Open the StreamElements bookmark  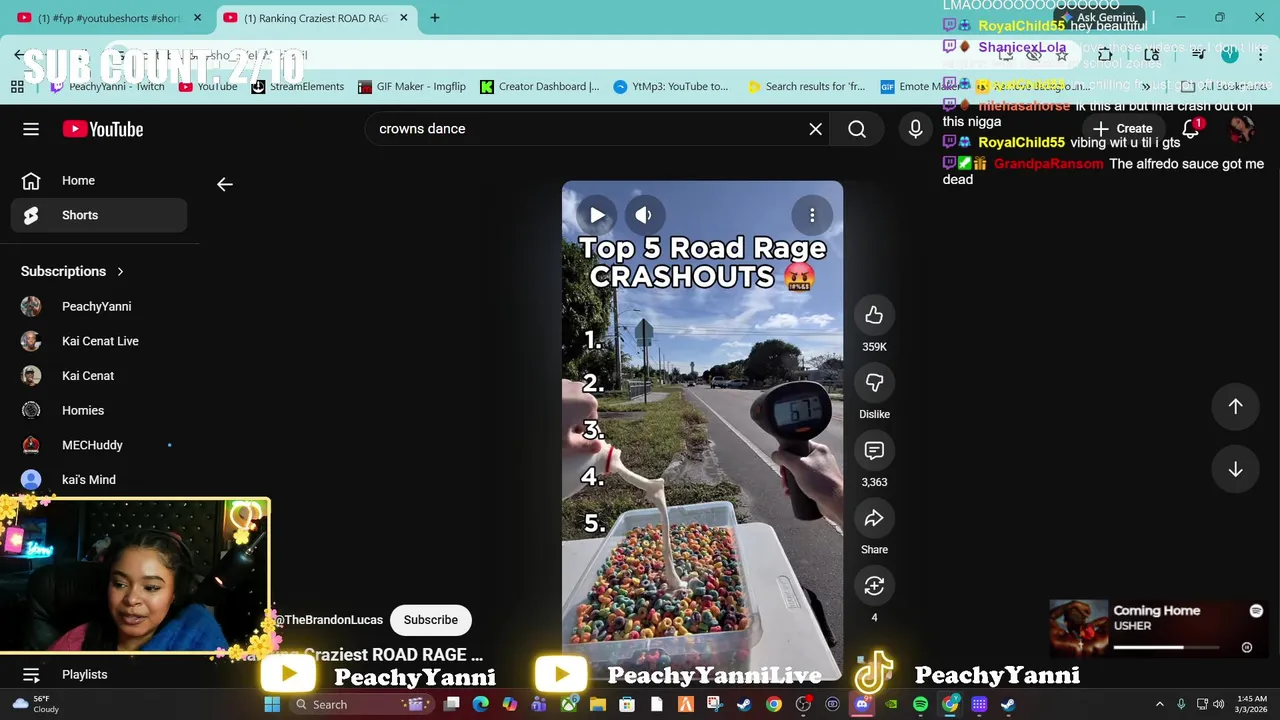[x=297, y=87]
